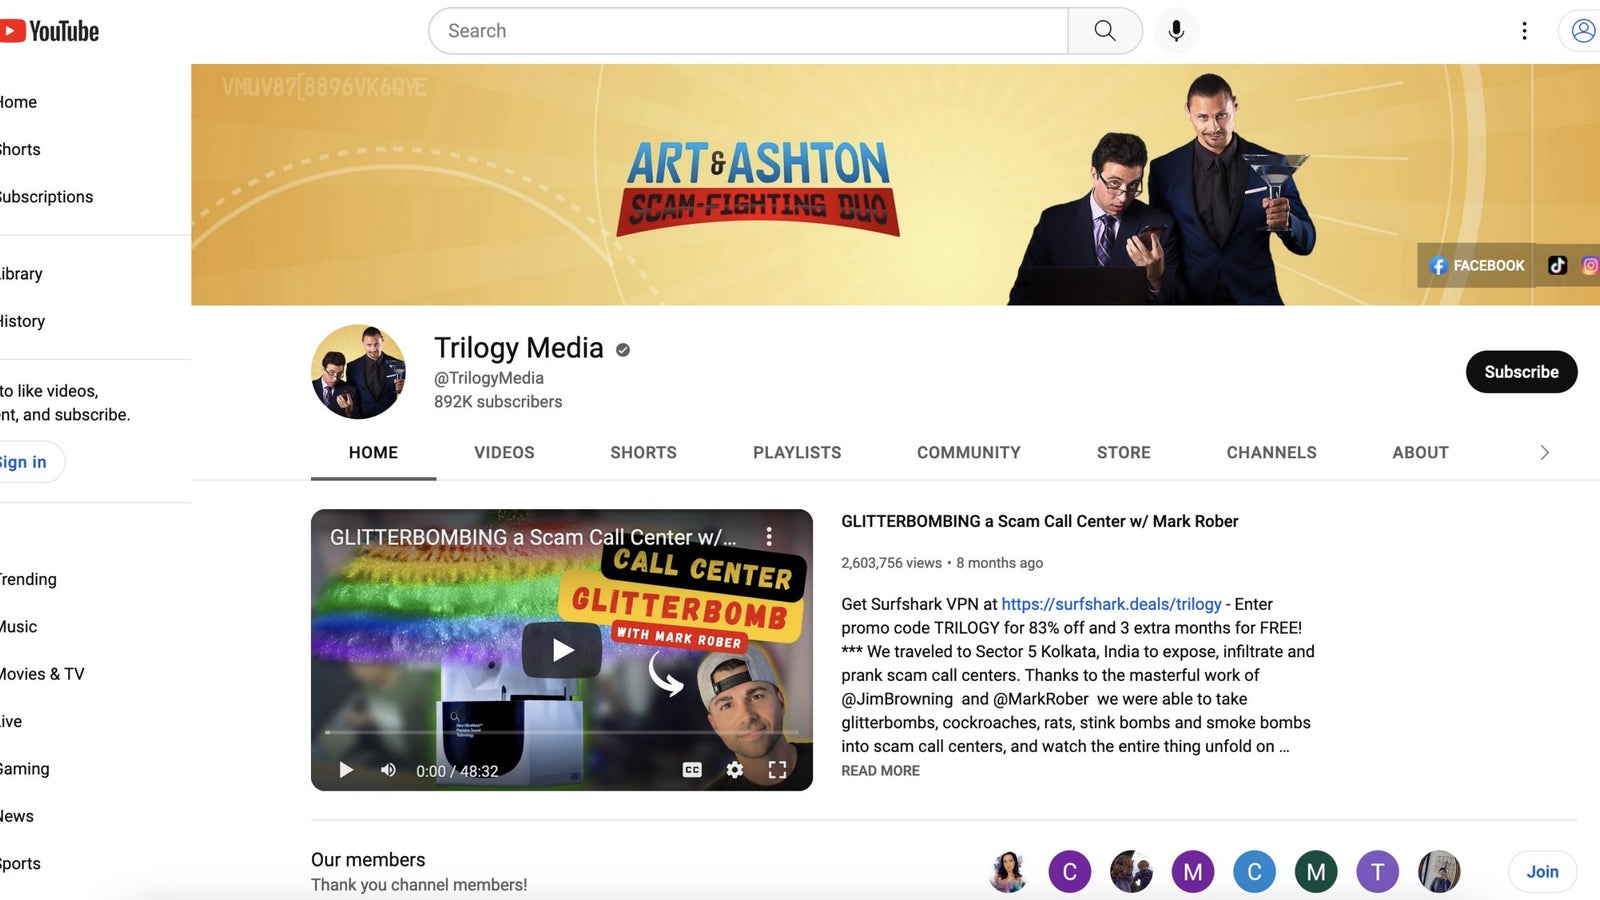Open the featured video's three-dot menu
Viewport: 1600px width, 900px height.
(769, 537)
